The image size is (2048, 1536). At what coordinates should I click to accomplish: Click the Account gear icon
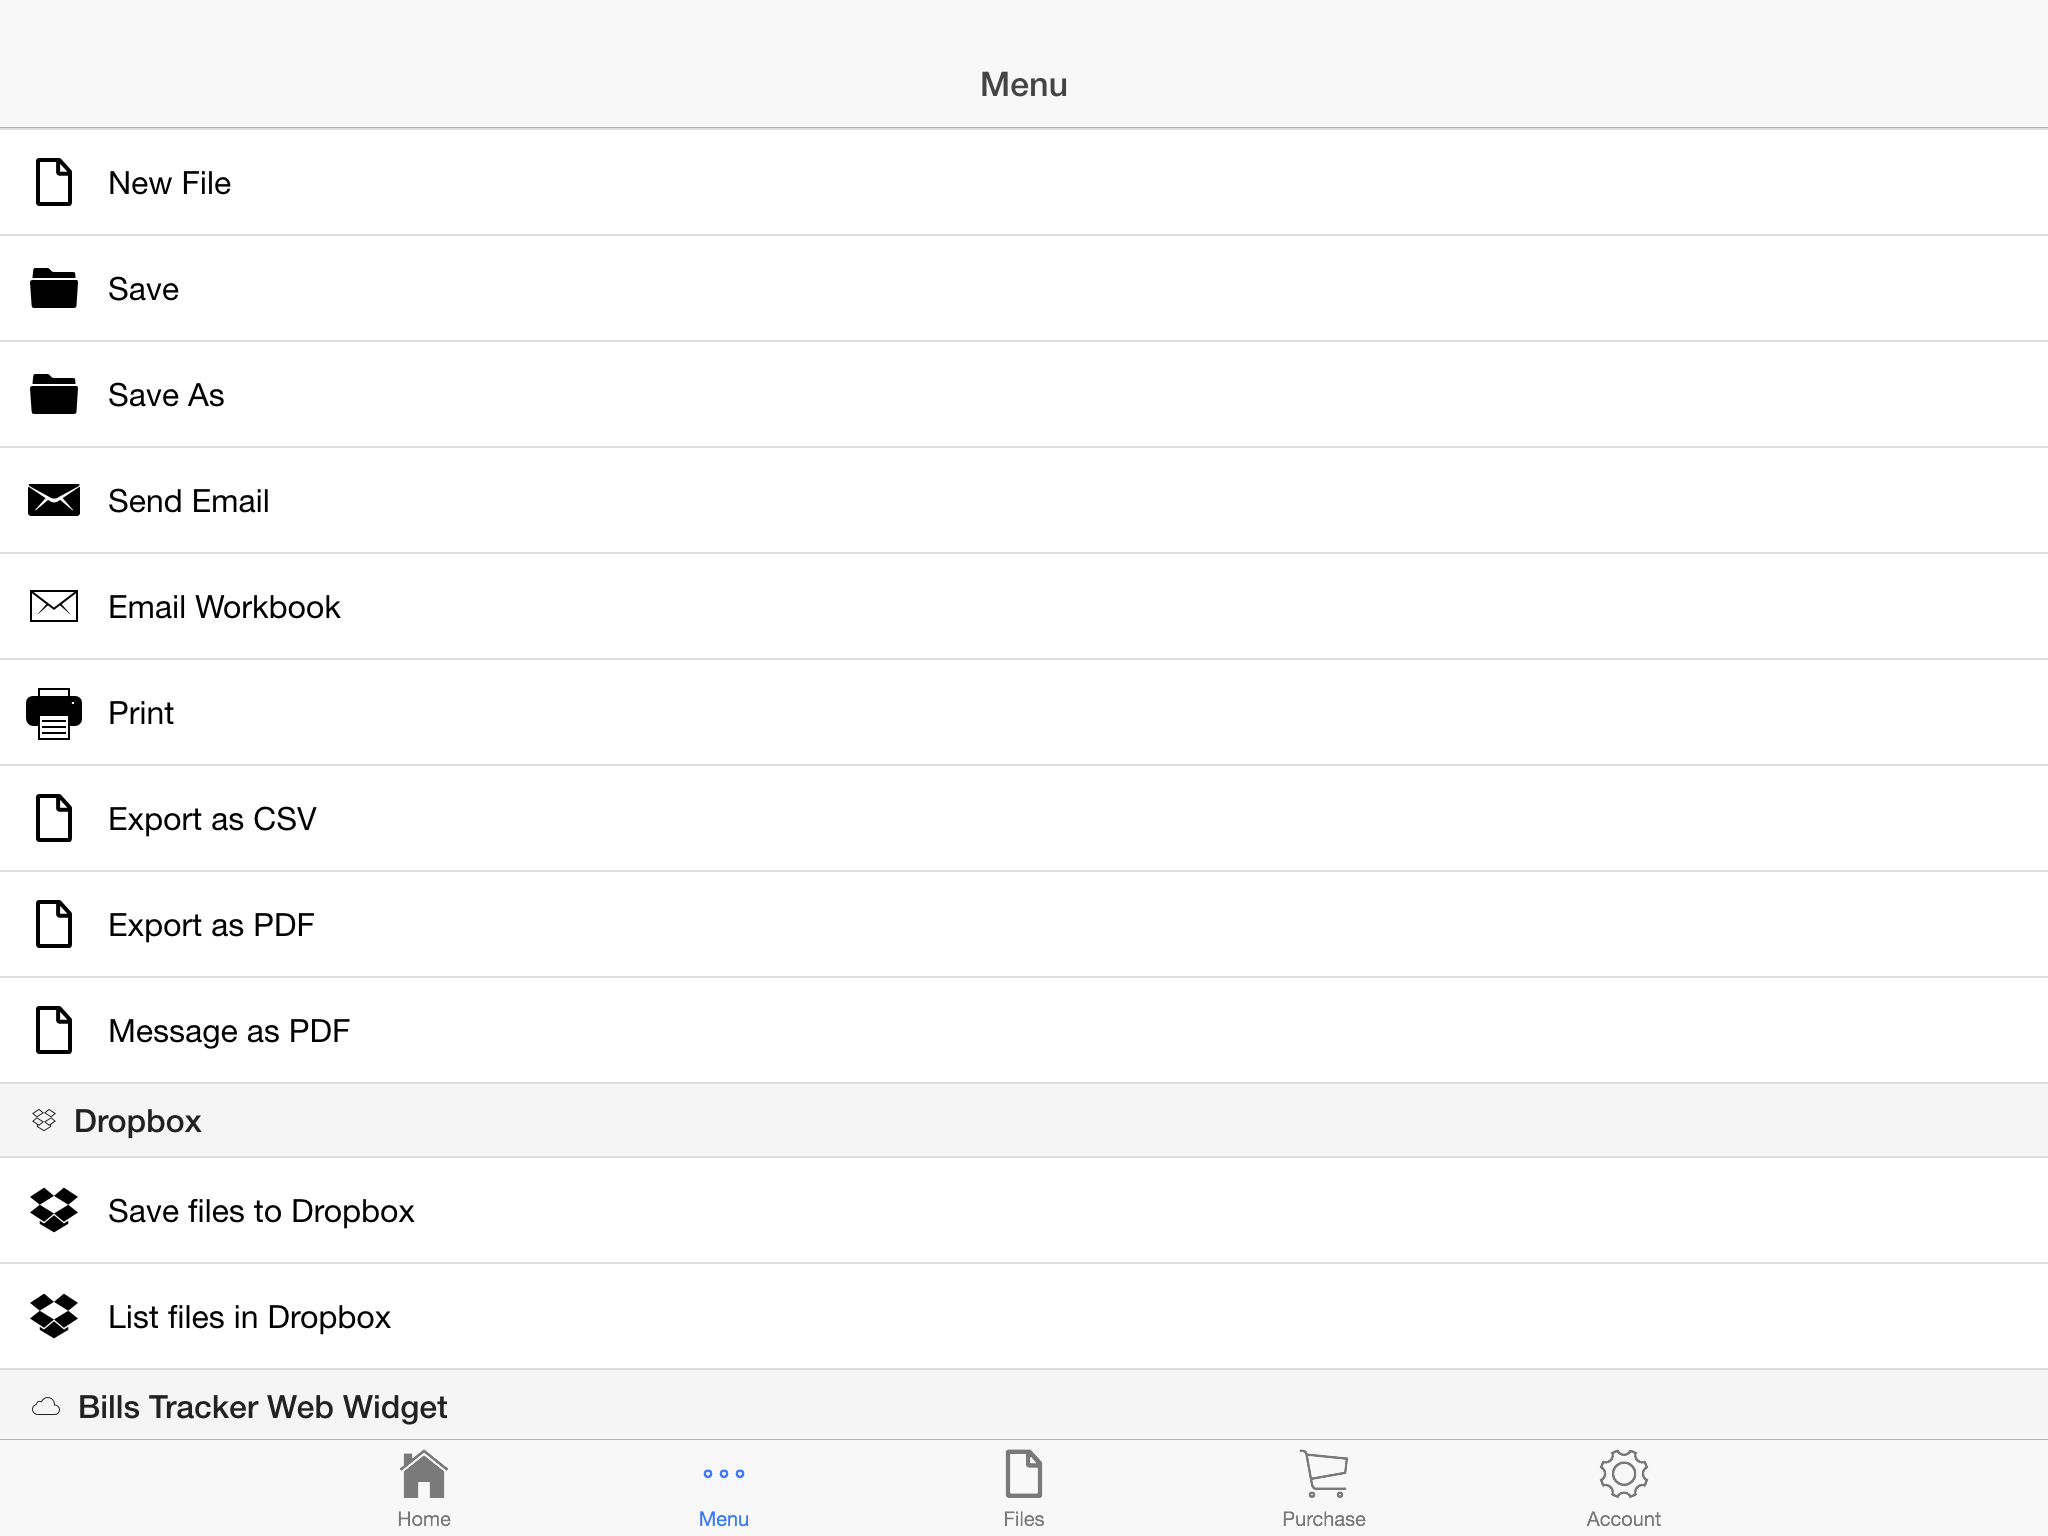point(1624,1474)
